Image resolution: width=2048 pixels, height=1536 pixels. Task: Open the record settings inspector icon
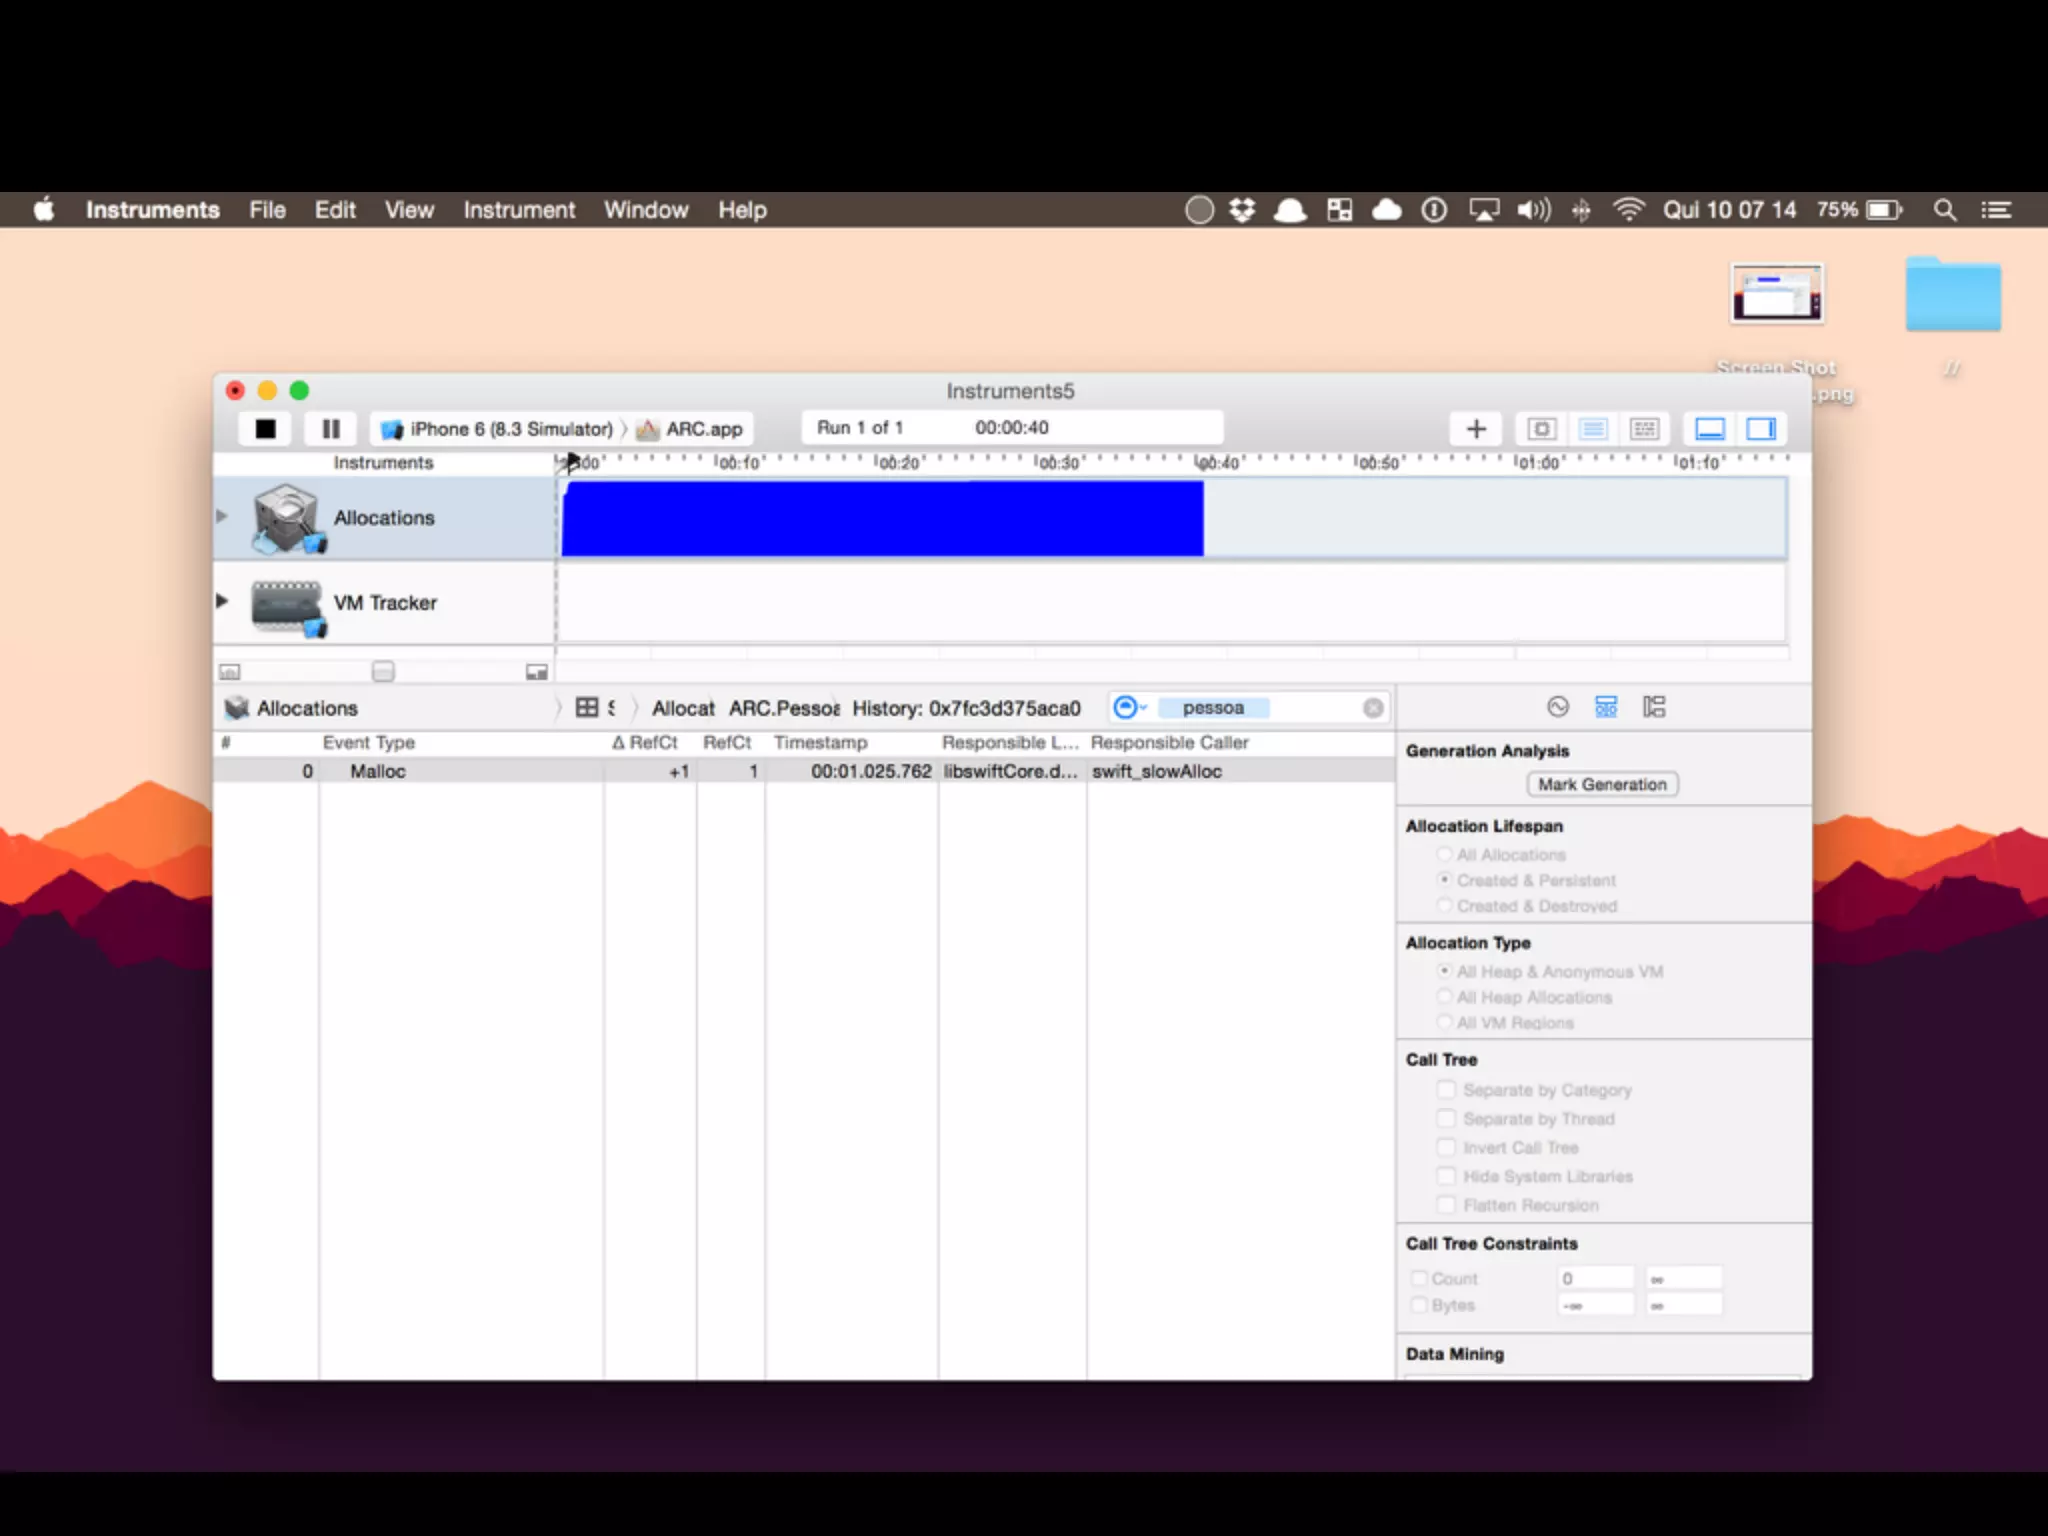pos(1558,707)
